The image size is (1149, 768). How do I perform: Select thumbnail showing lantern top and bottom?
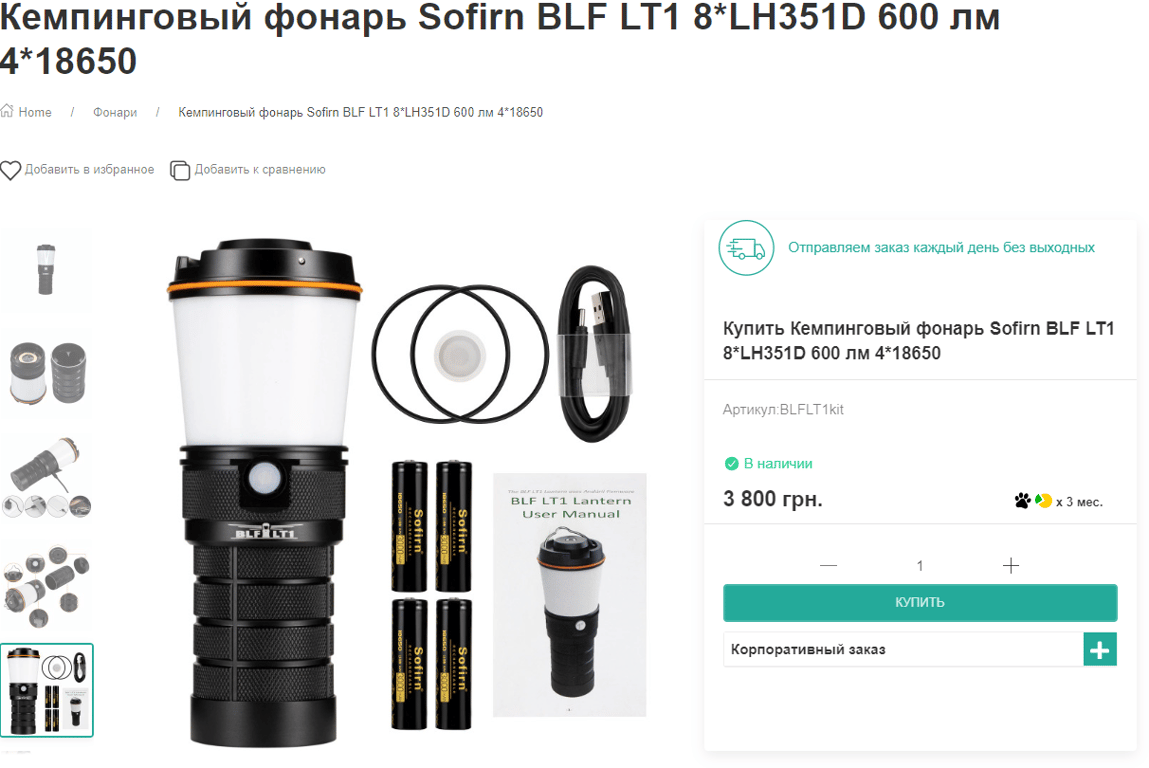tap(47, 373)
